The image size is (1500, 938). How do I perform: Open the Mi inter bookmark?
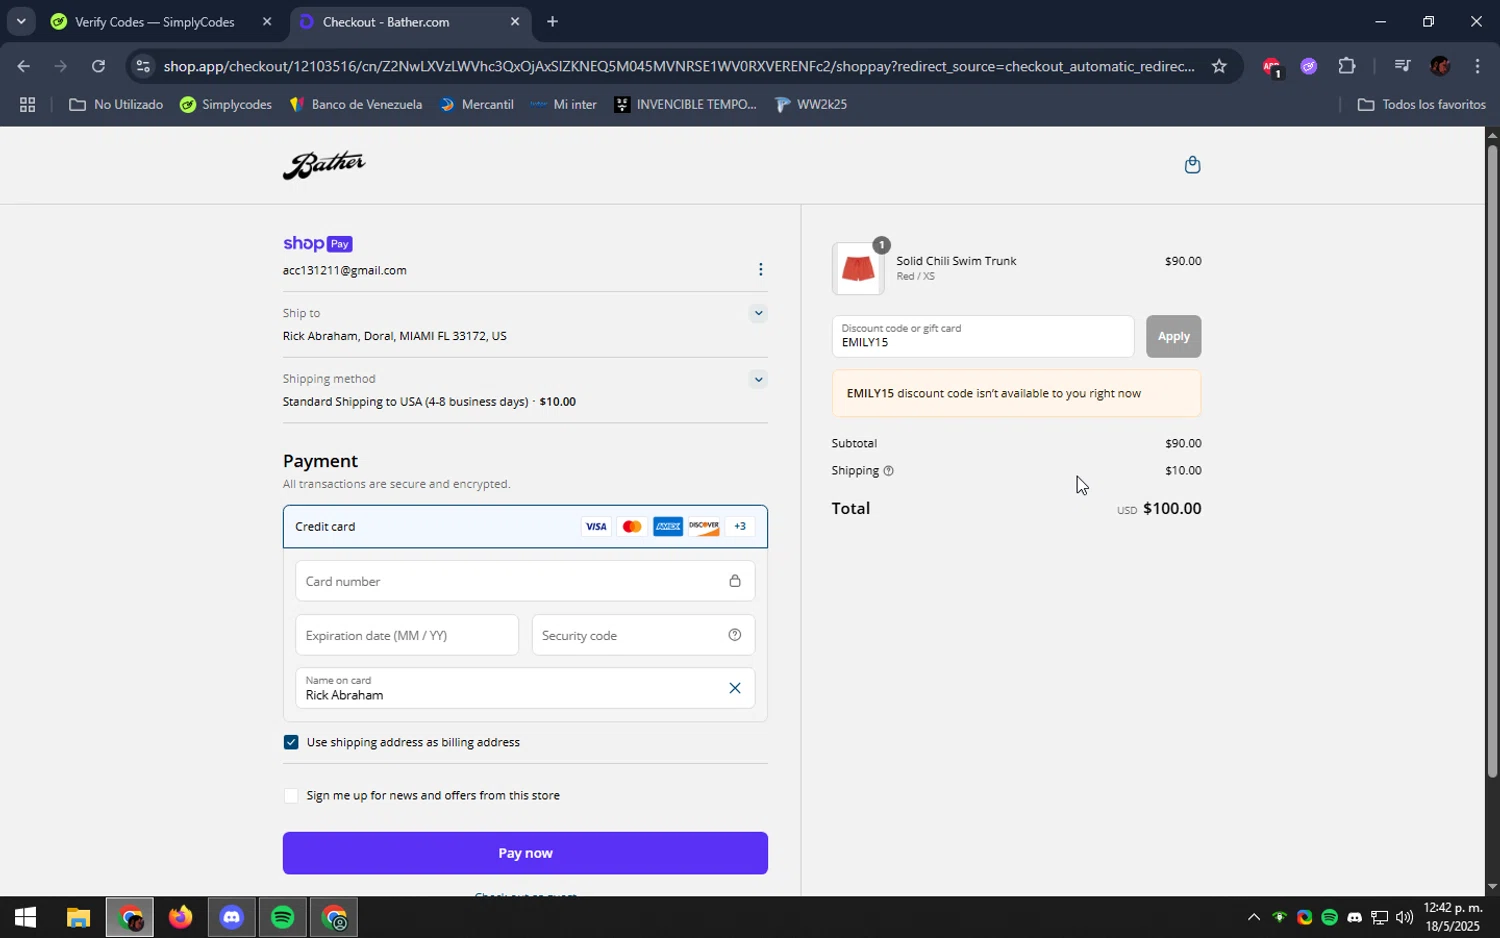pyautogui.click(x=564, y=104)
